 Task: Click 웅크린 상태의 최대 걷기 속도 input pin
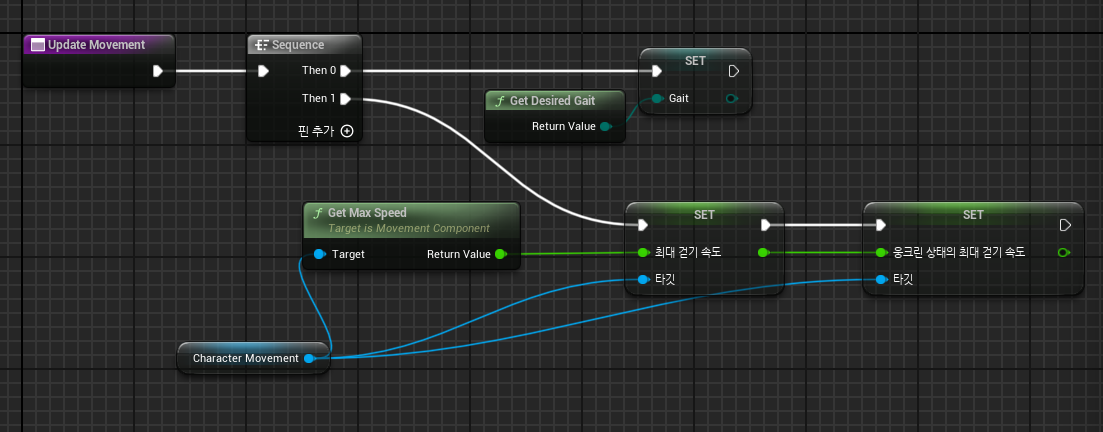(x=881, y=252)
